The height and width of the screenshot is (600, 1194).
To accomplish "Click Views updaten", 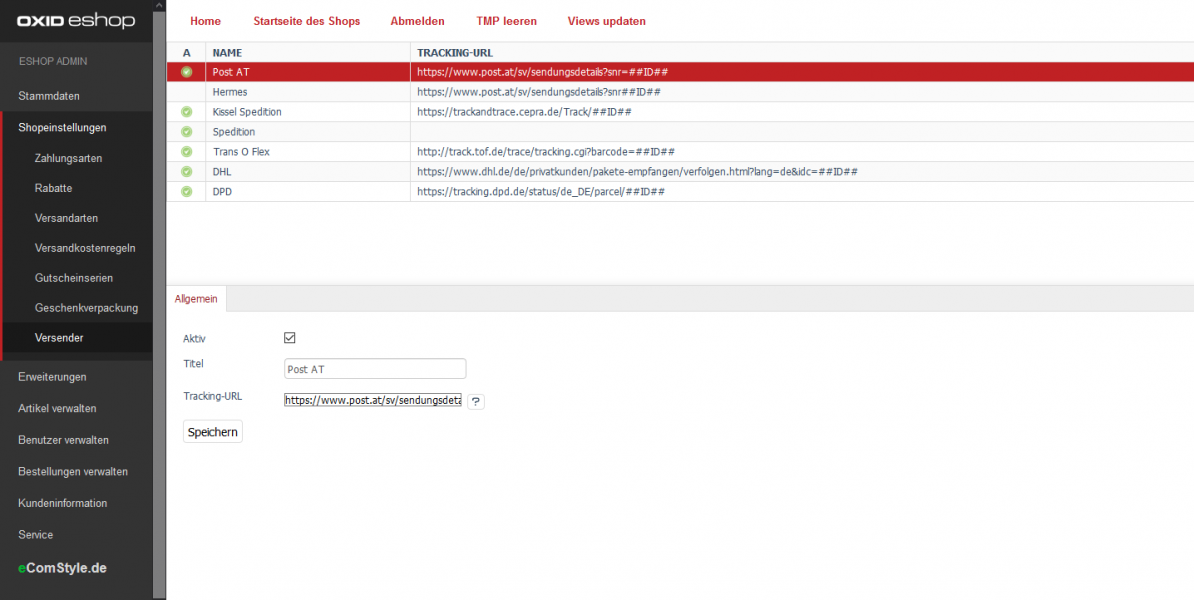I will coord(607,21).
